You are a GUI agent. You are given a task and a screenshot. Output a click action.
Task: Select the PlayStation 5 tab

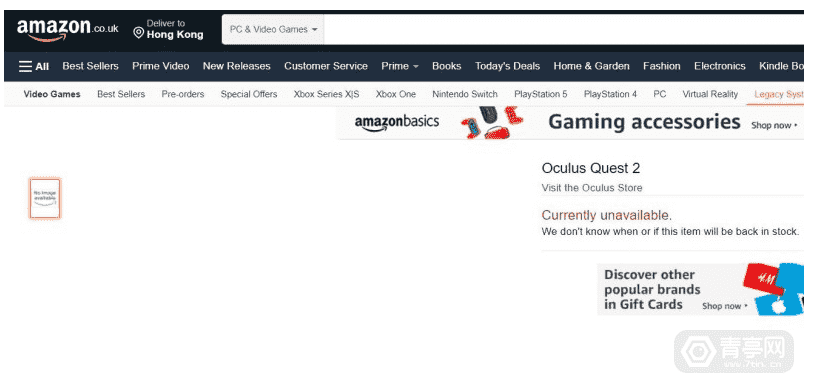(x=540, y=94)
